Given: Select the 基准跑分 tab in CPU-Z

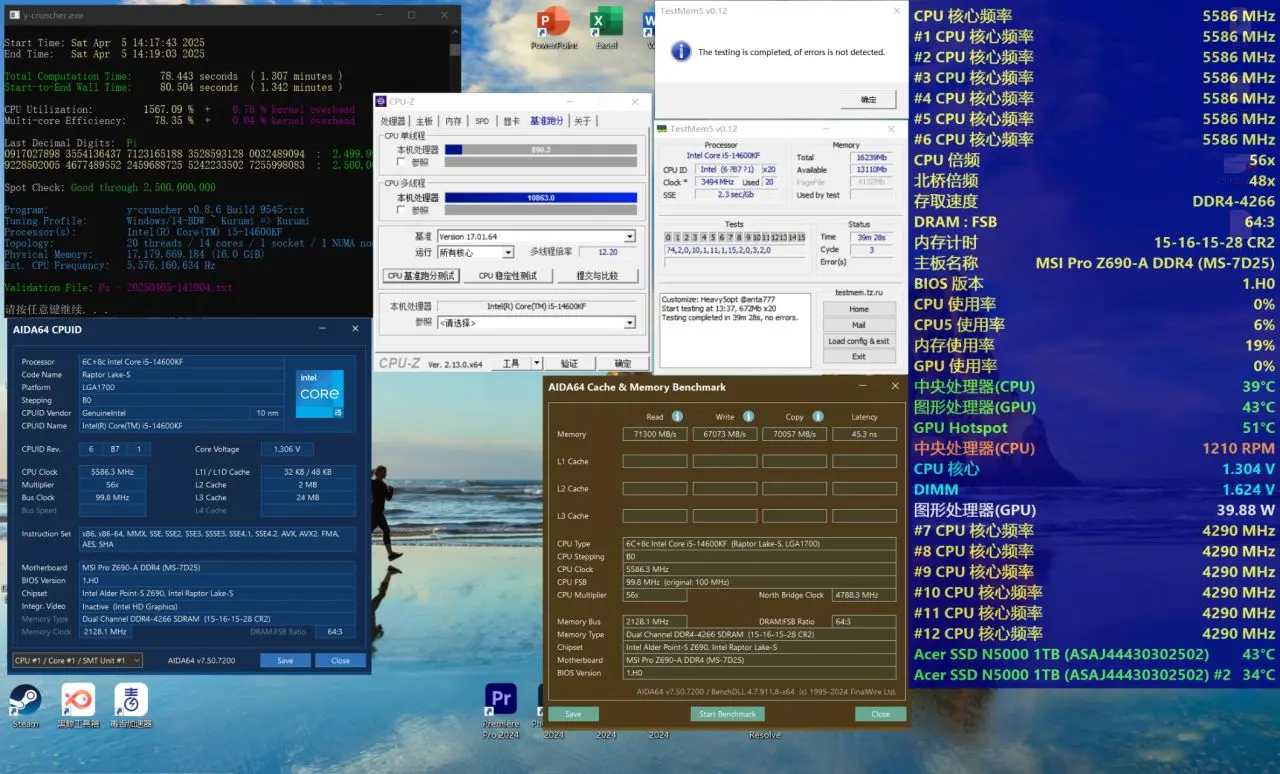Looking at the screenshot, I should tap(547, 121).
